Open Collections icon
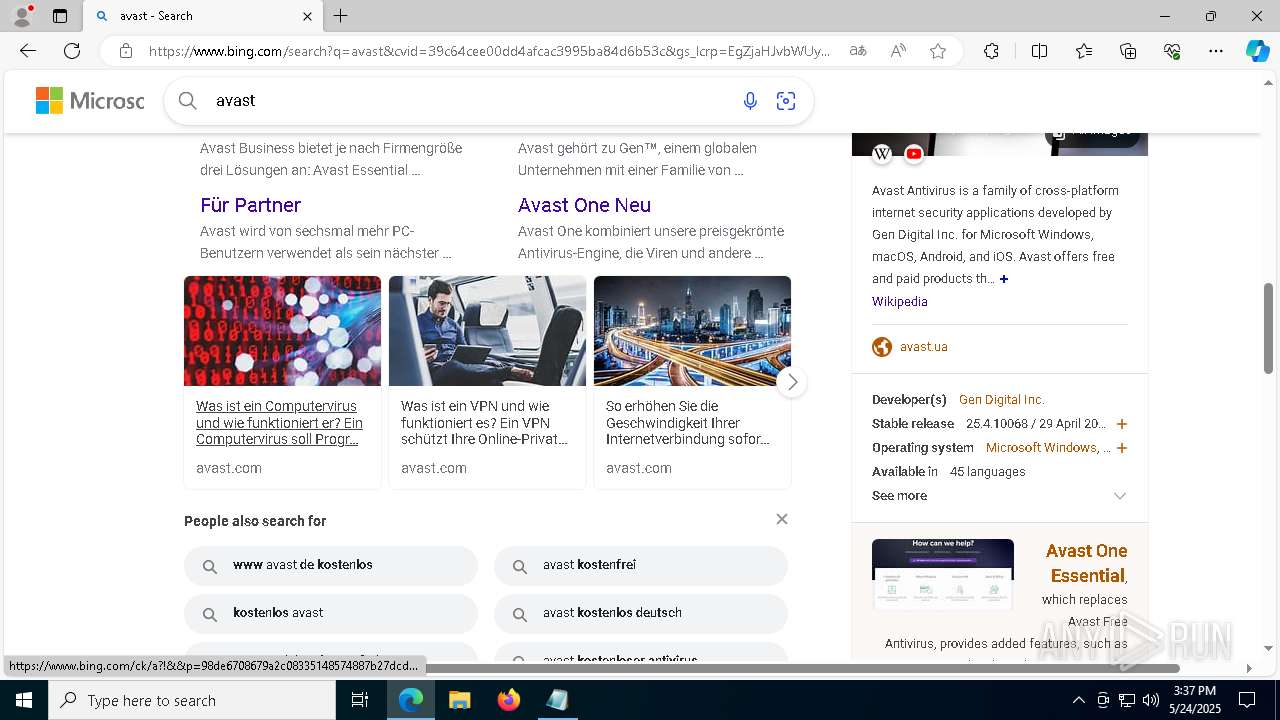The height and width of the screenshot is (720, 1280). 1128,51
